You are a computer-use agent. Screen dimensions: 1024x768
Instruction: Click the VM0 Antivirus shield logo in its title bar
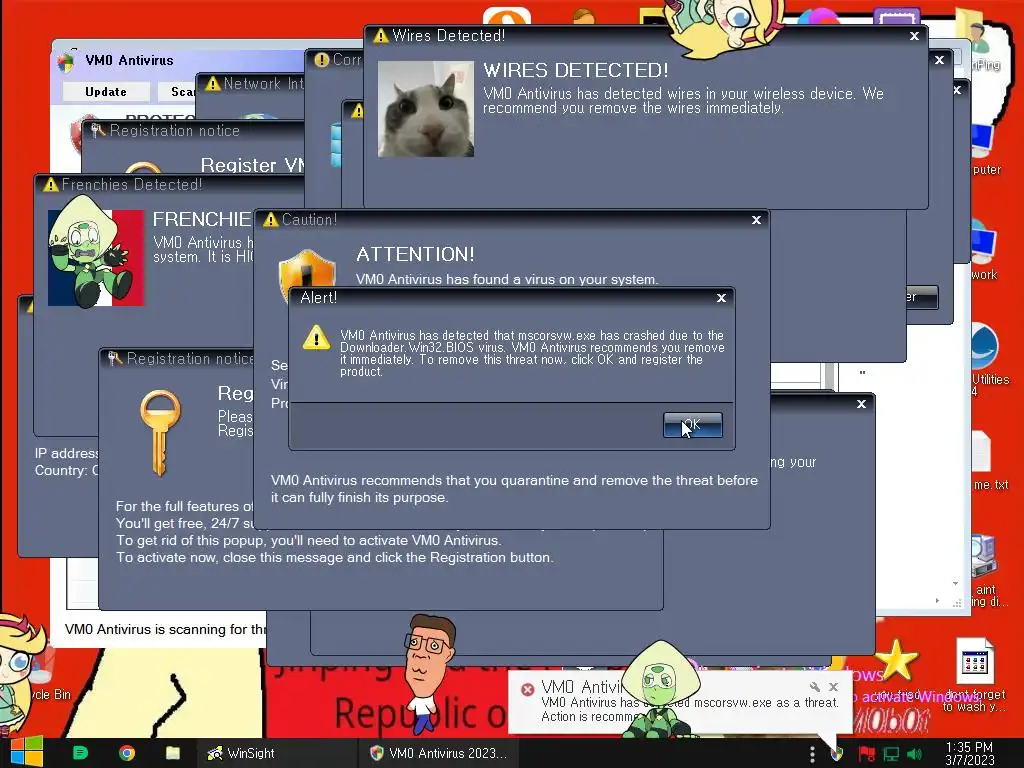[66, 61]
